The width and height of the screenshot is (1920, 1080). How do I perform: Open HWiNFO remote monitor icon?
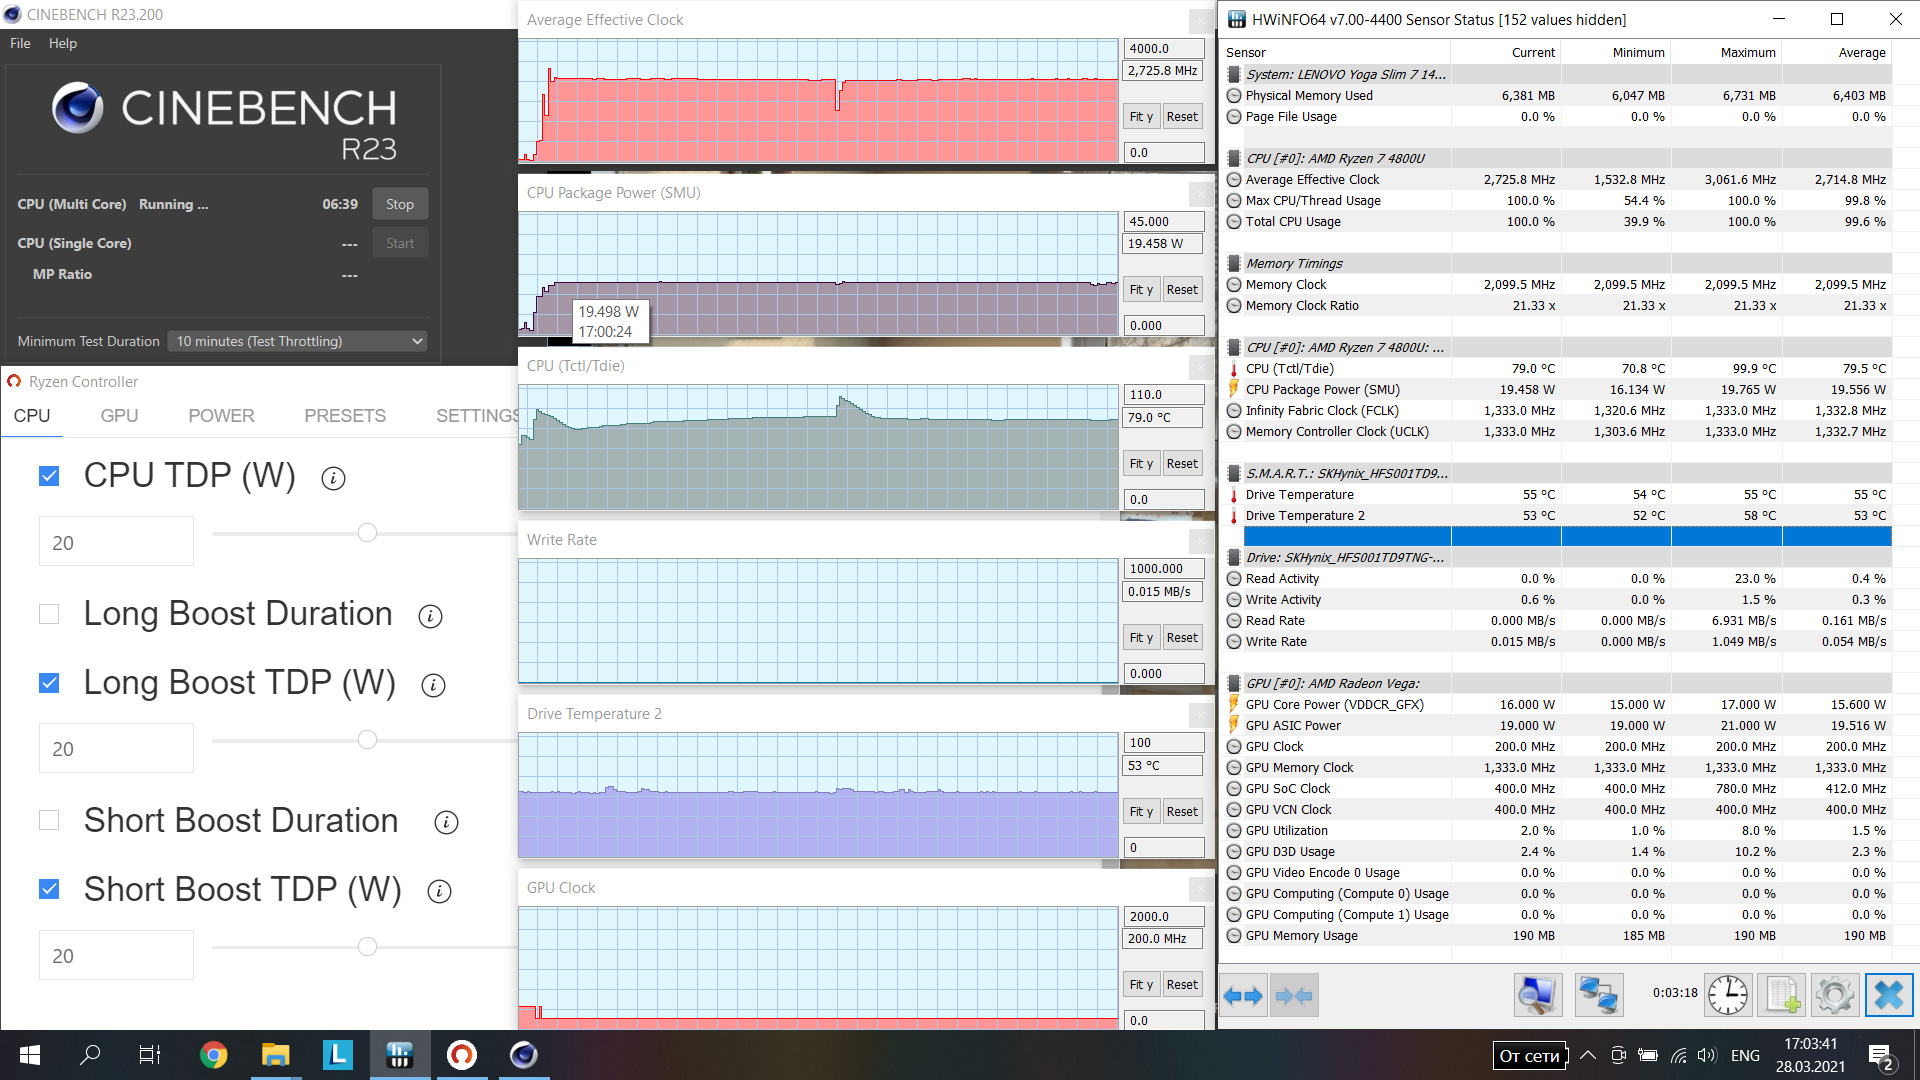pyautogui.click(x=1537, y=995)
